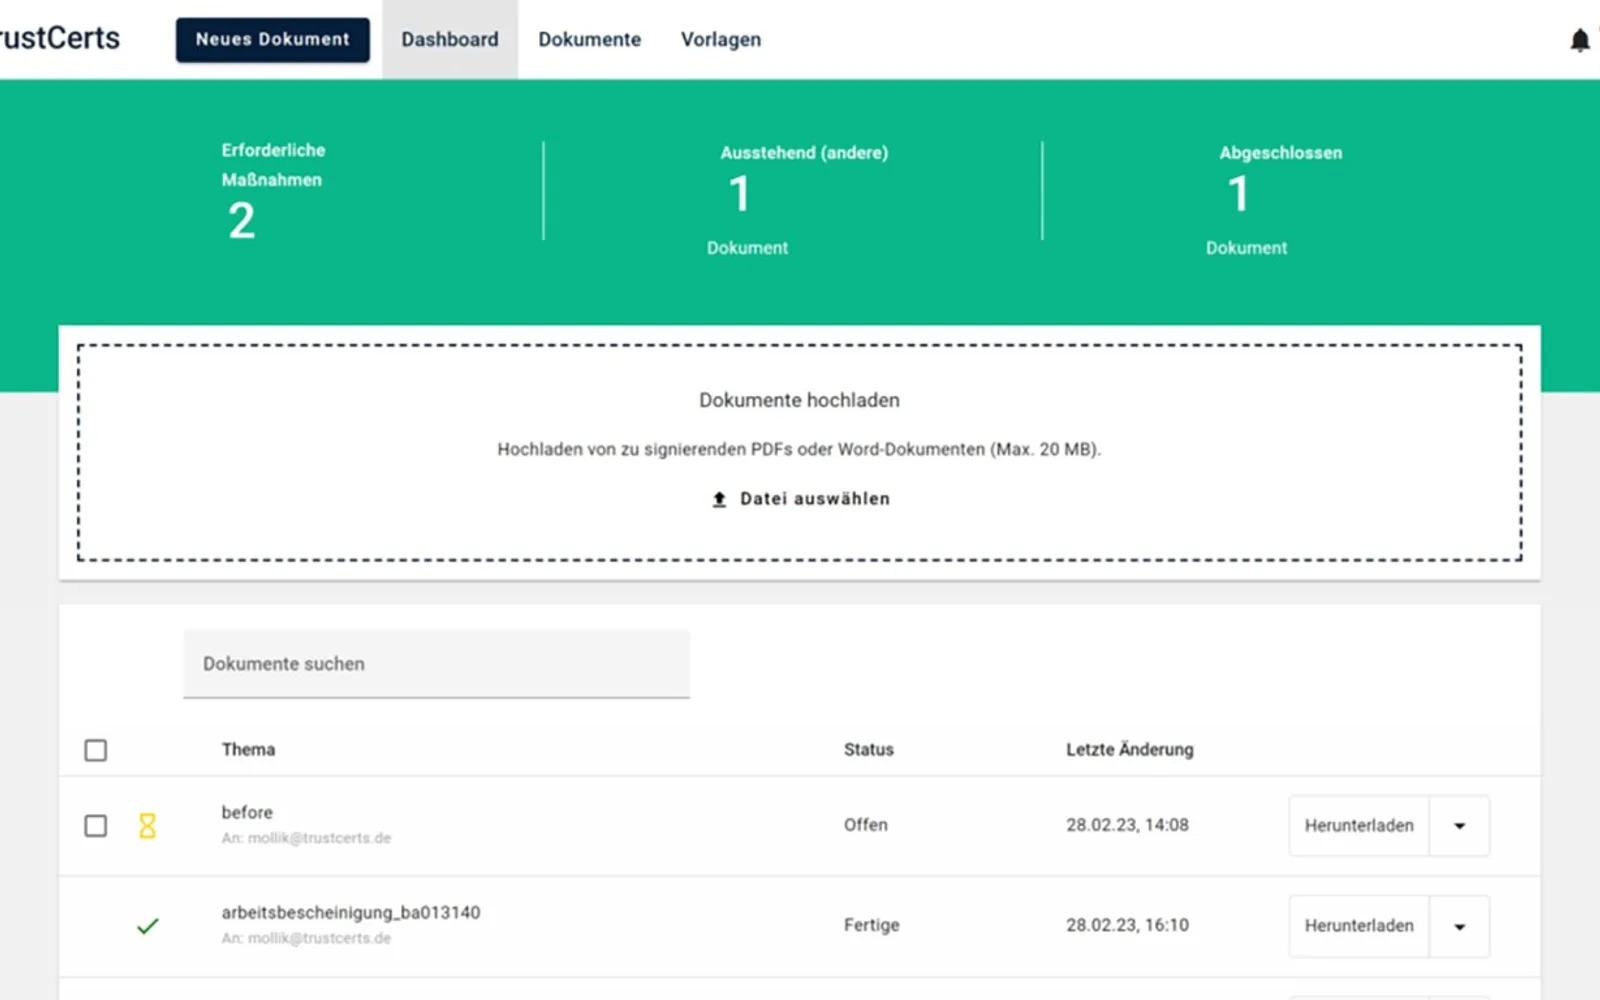This screenshot has width=1600, height=1000.
Task: Click the Thema column header
Action: (x=248, y=750)
